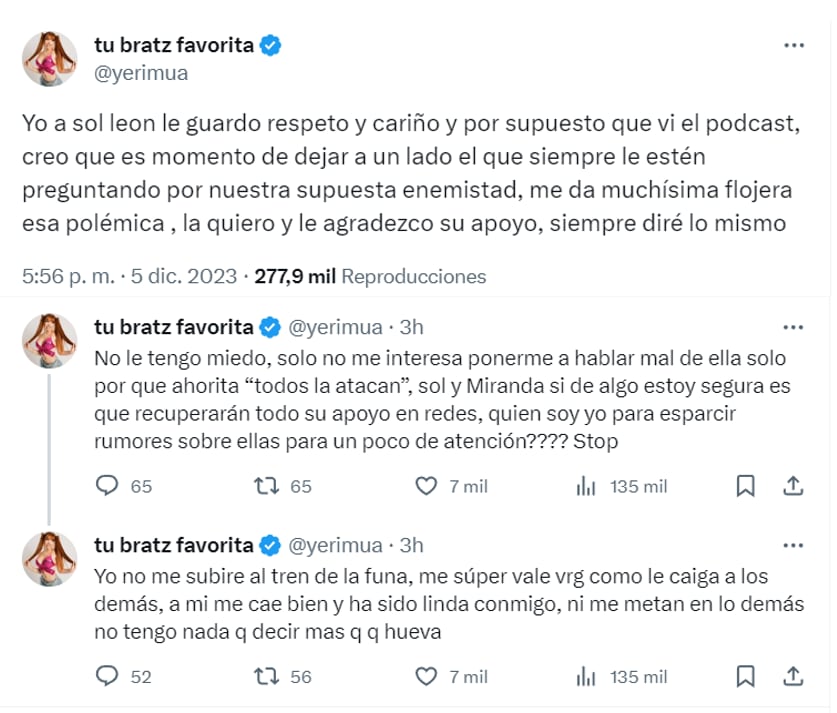The image size is (837, 713).
Task: Reply to the 'tren de la funa' tweet
Action: (107, 677)
